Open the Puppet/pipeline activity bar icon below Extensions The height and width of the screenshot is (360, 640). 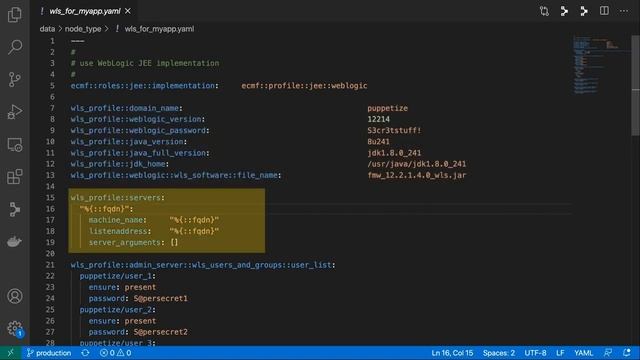(15, 209)
